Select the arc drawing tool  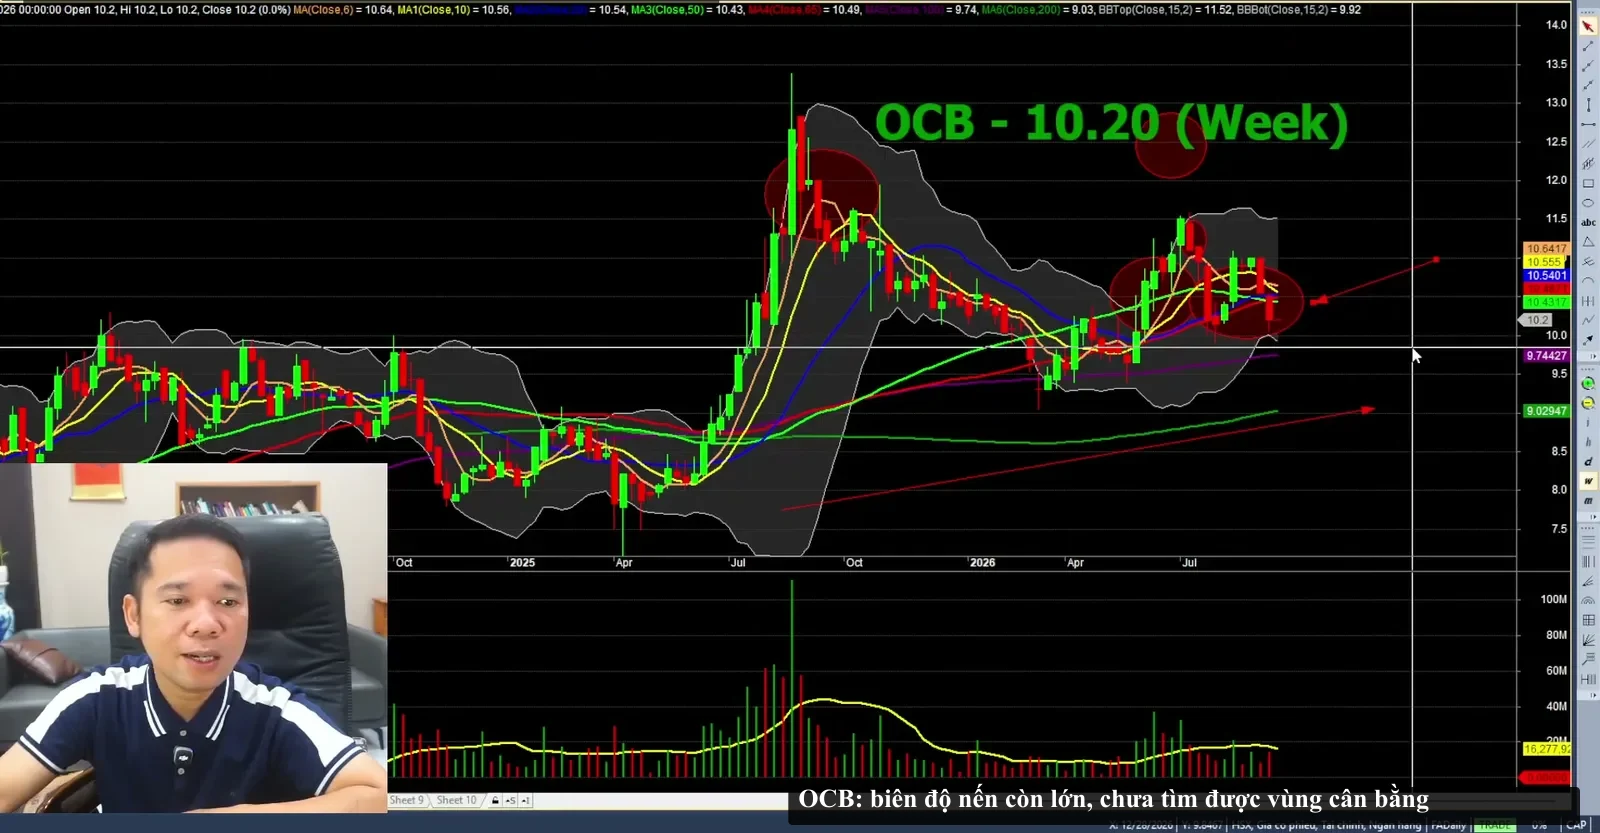[x=1588, y=282]
